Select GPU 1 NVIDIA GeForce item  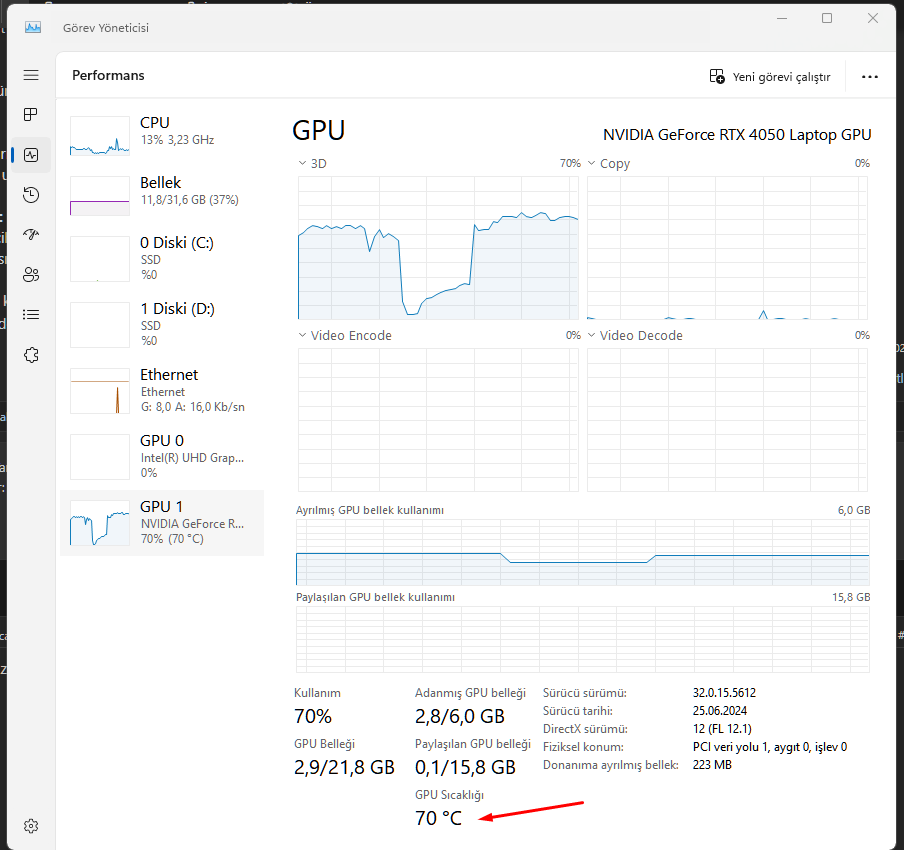coord(162,522)
